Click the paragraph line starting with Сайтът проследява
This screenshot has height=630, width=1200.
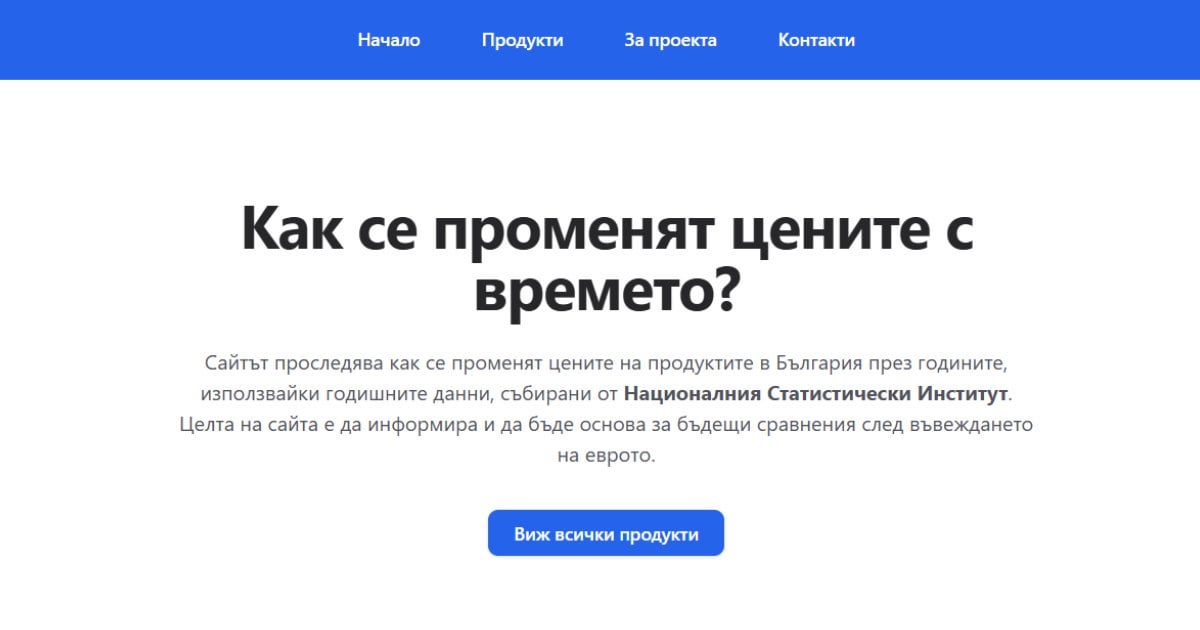point(611,361)
